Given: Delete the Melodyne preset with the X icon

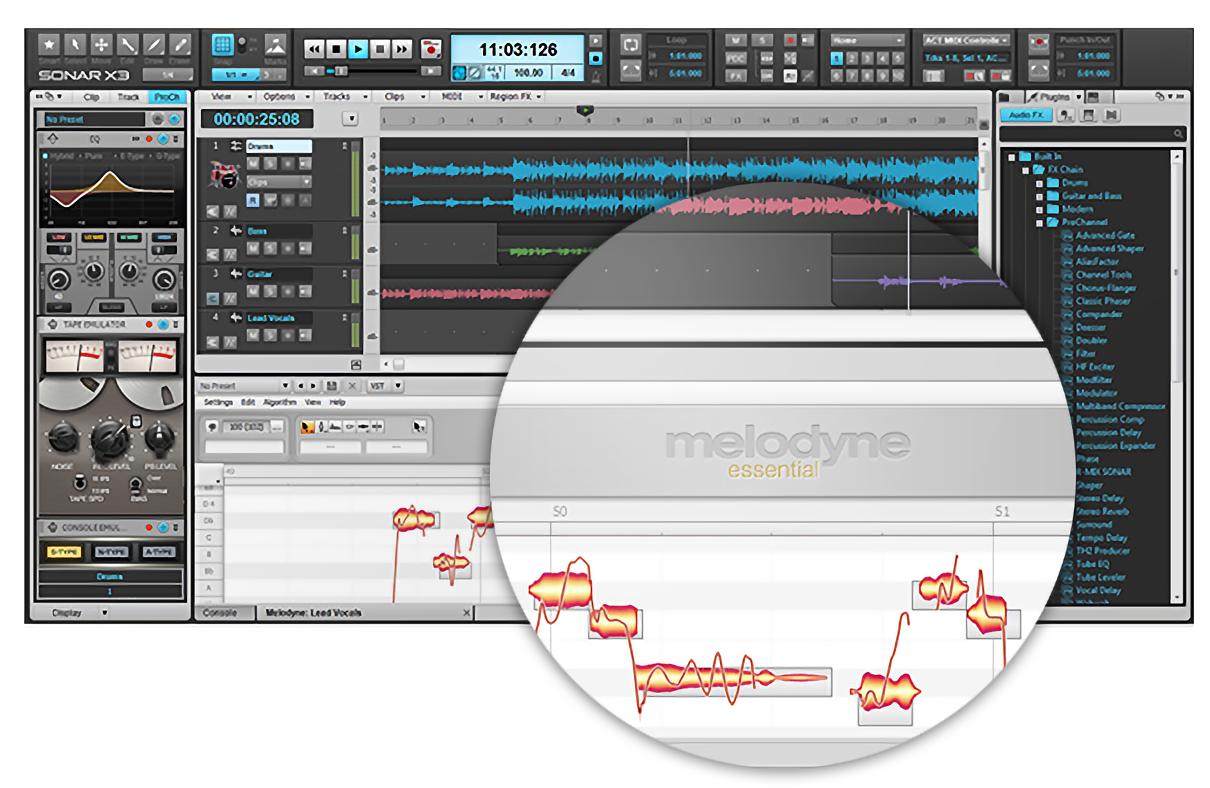Looking at the screenshot, I should click(x=352, y=386).
